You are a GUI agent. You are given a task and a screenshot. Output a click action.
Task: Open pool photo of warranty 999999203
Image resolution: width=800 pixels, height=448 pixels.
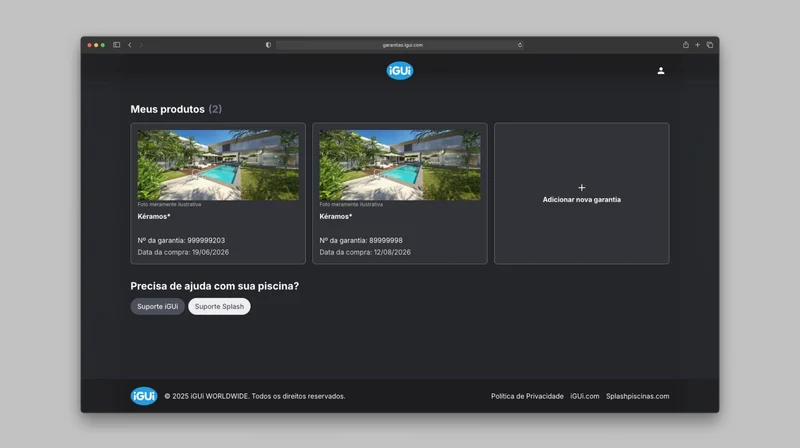[218, 165]
